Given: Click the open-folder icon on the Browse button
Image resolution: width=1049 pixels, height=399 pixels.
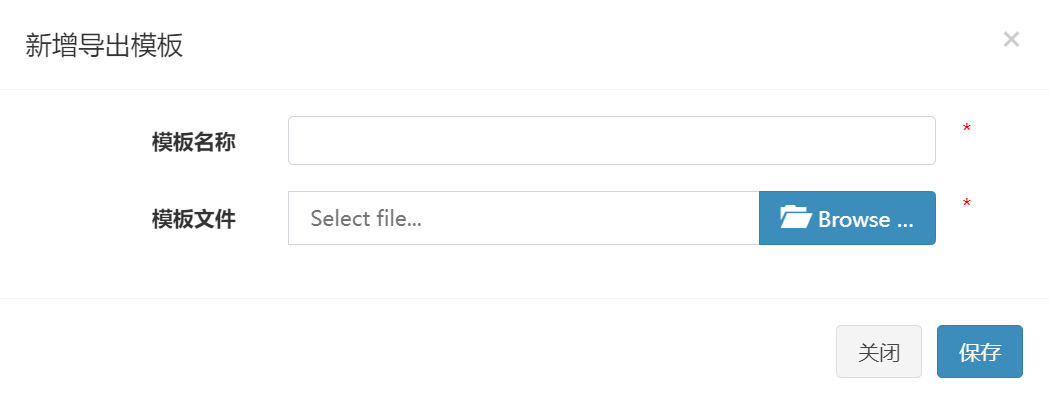Looking at the screenshot, I should 795,218.
